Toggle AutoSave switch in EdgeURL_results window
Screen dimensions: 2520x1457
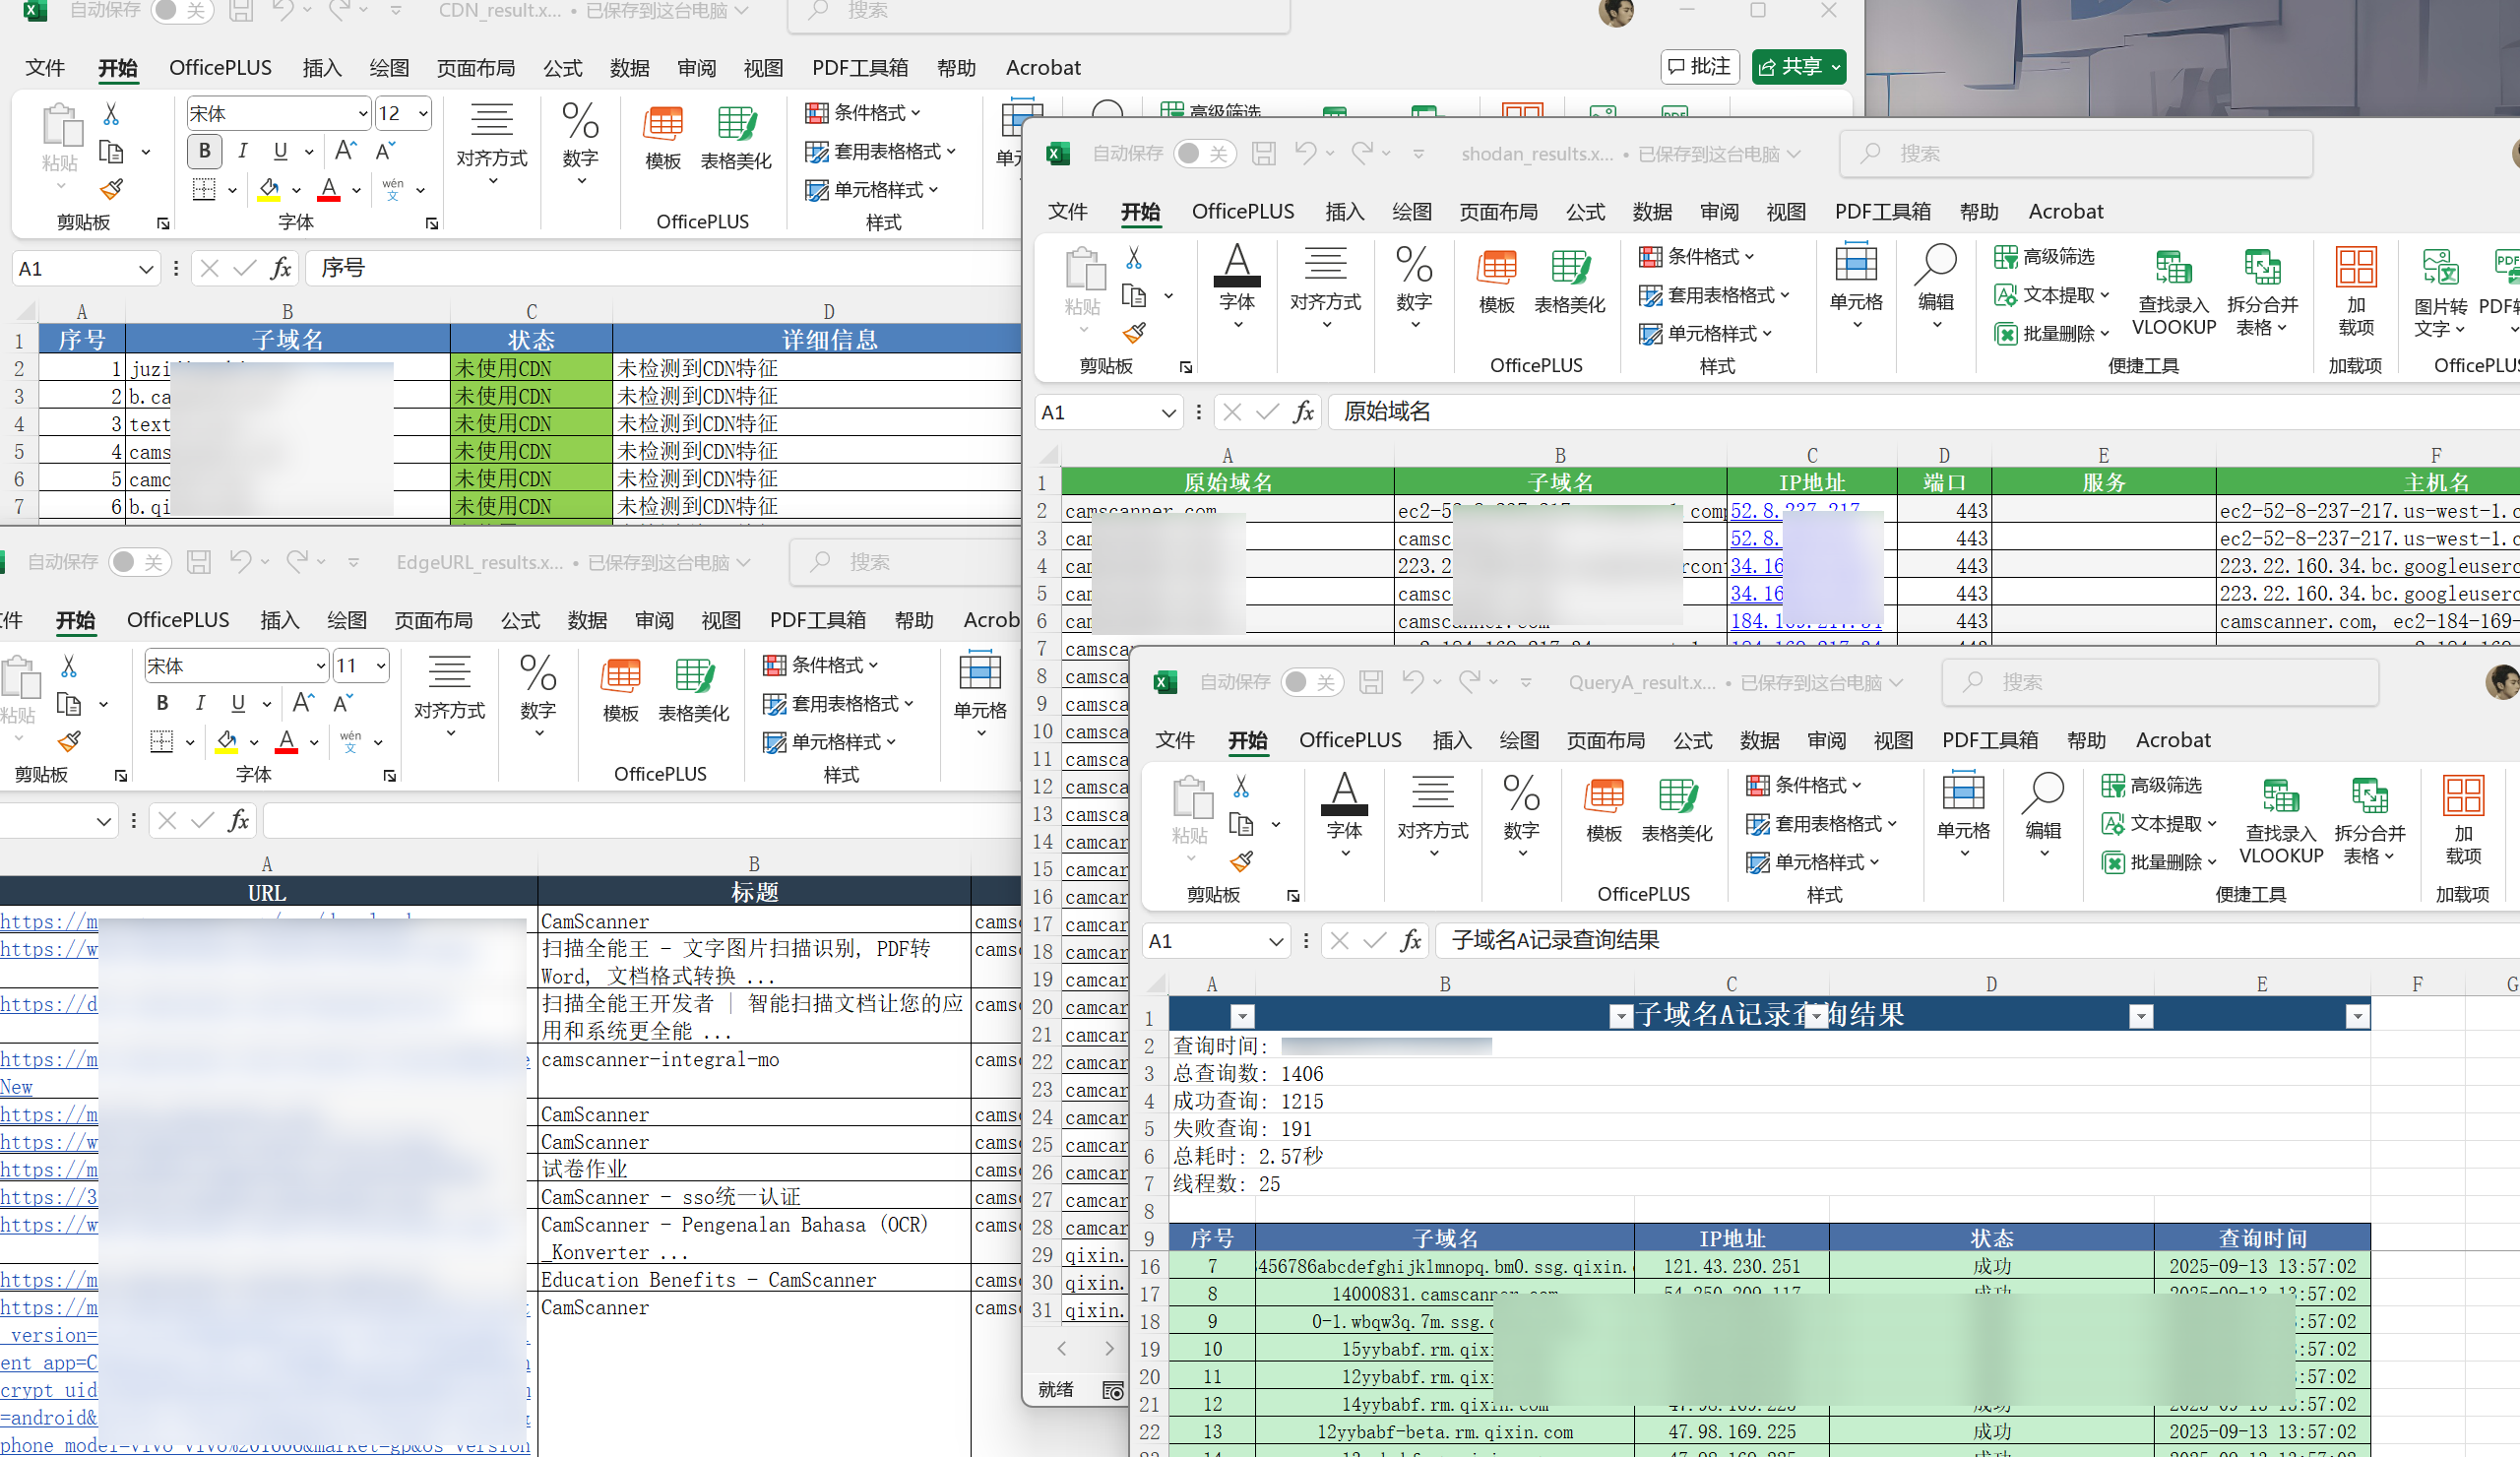pos(139,562)
